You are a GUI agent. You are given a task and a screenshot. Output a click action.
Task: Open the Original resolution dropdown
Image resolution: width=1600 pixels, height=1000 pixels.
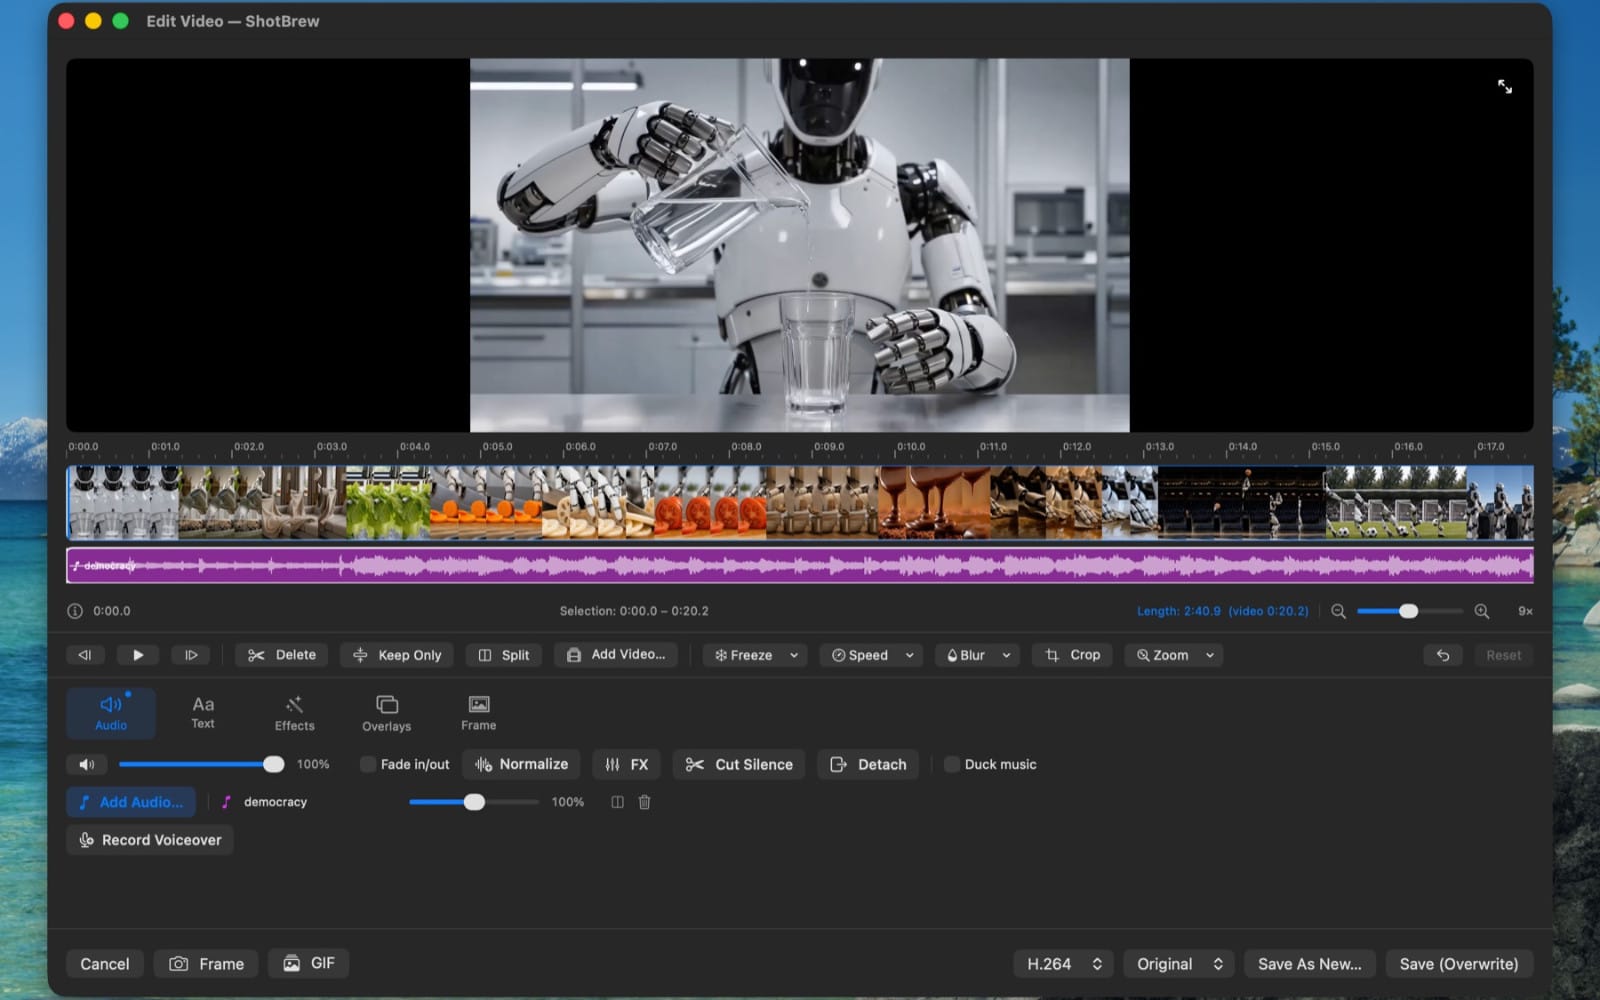pos(1179,964)
